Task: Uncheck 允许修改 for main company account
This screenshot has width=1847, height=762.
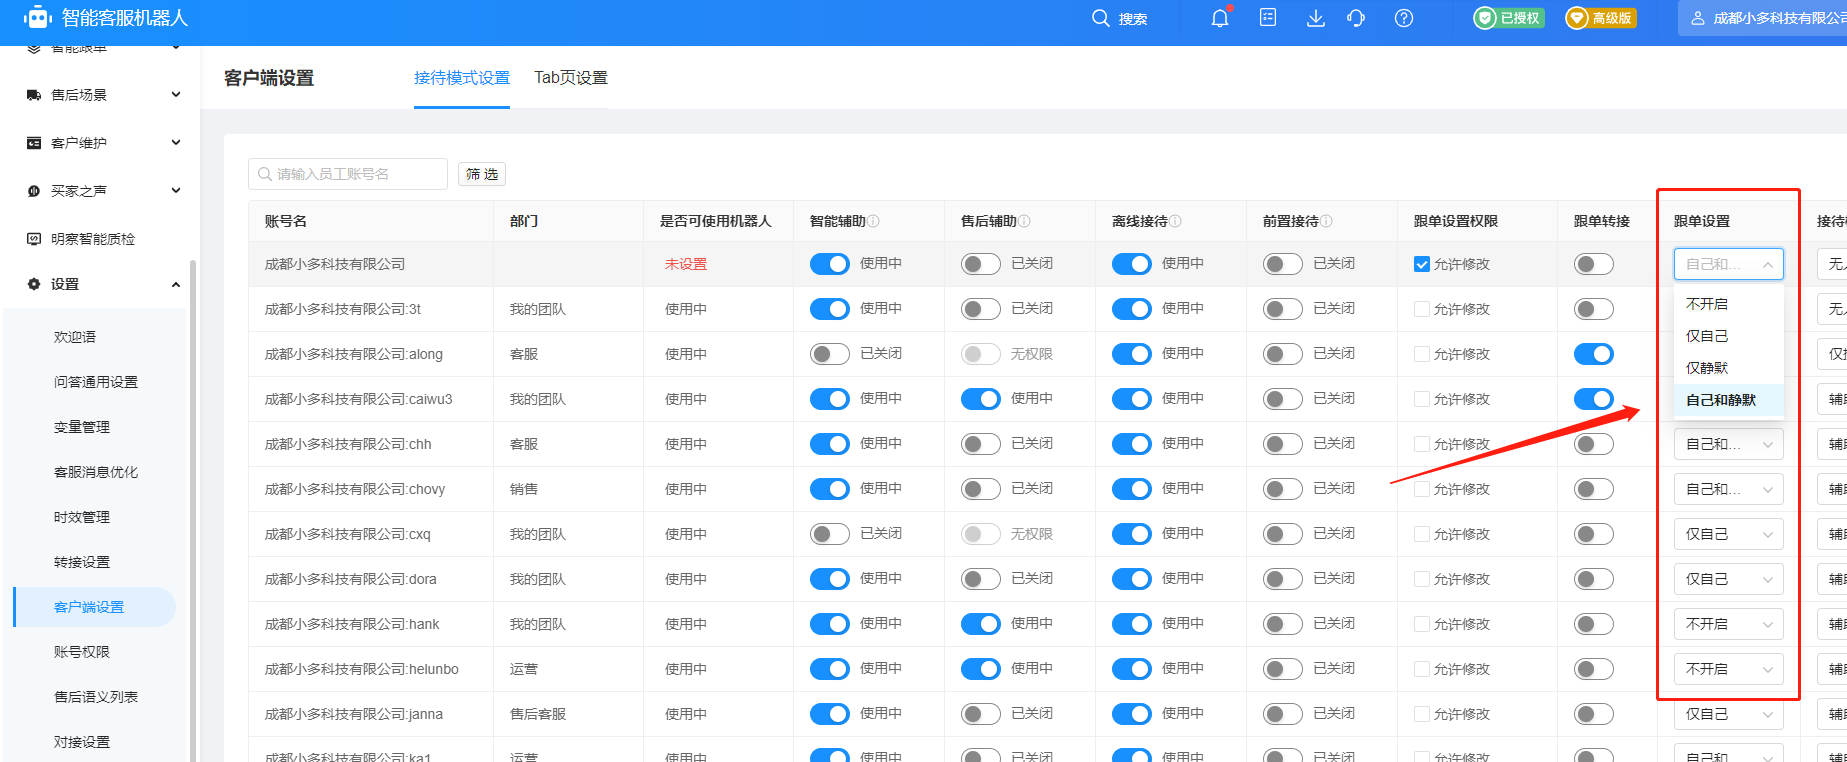Action: point(1421,264)
